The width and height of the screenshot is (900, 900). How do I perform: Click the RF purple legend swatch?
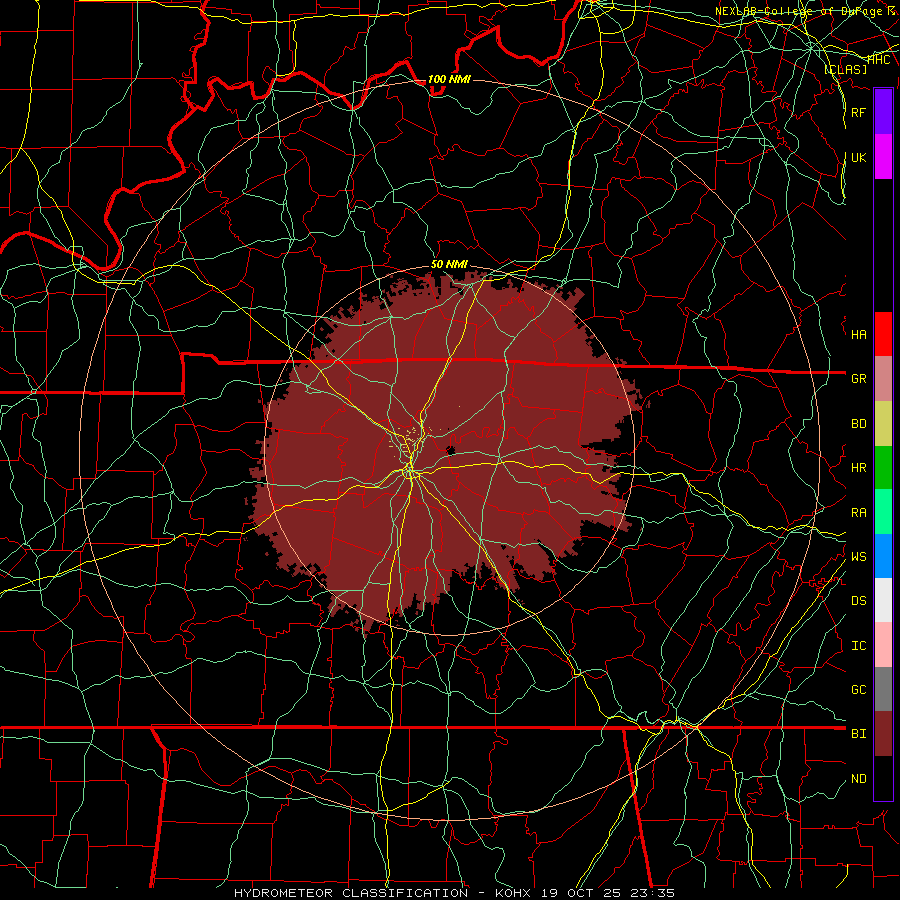pos(883,112)
